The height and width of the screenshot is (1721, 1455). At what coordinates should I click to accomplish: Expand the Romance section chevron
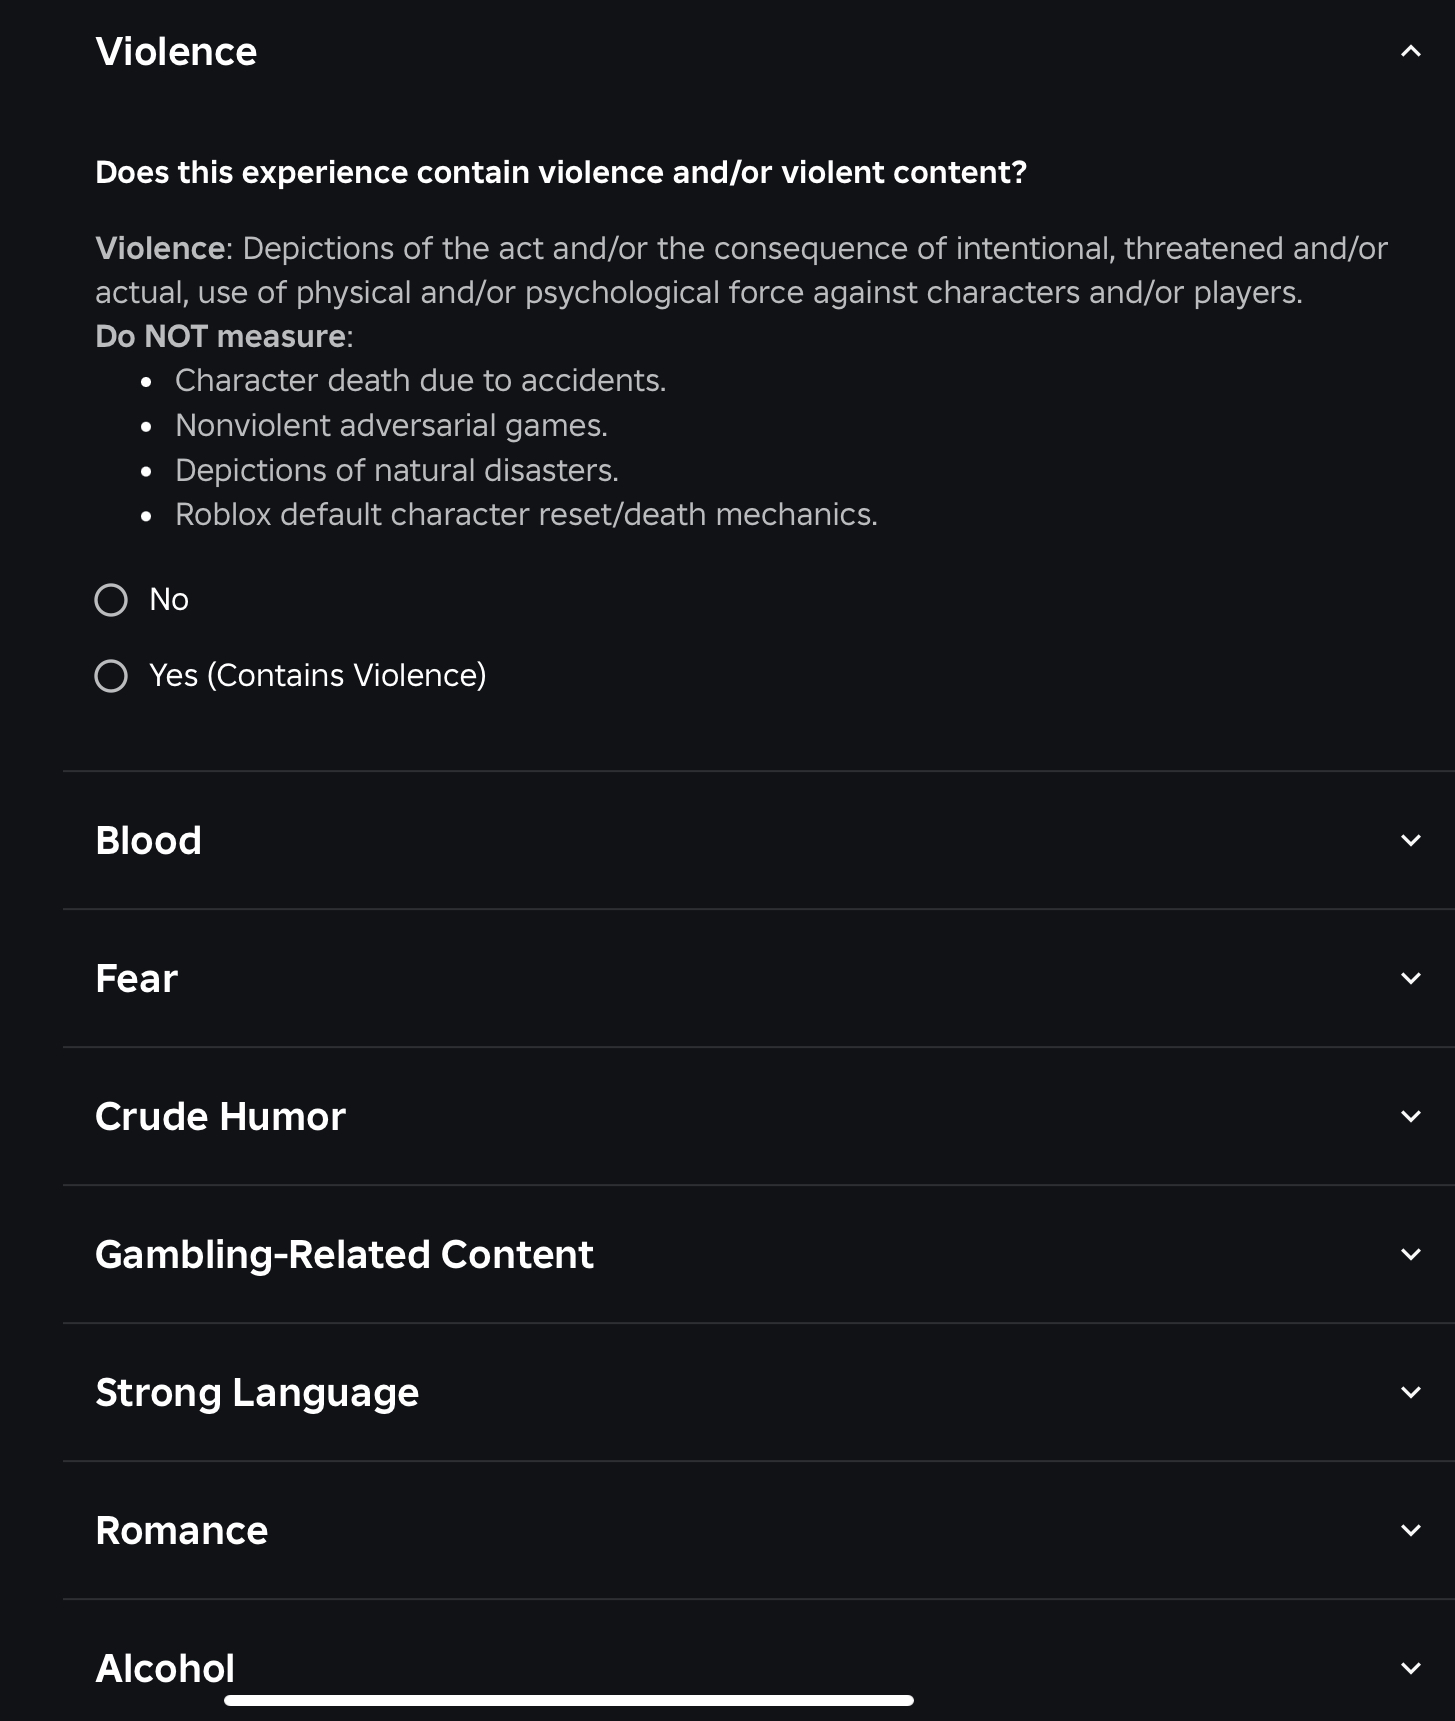(x=1410, y=1530)
